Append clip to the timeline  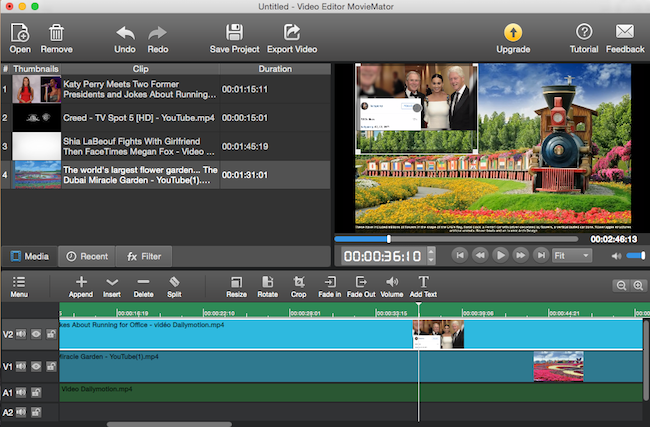point(81,287)
